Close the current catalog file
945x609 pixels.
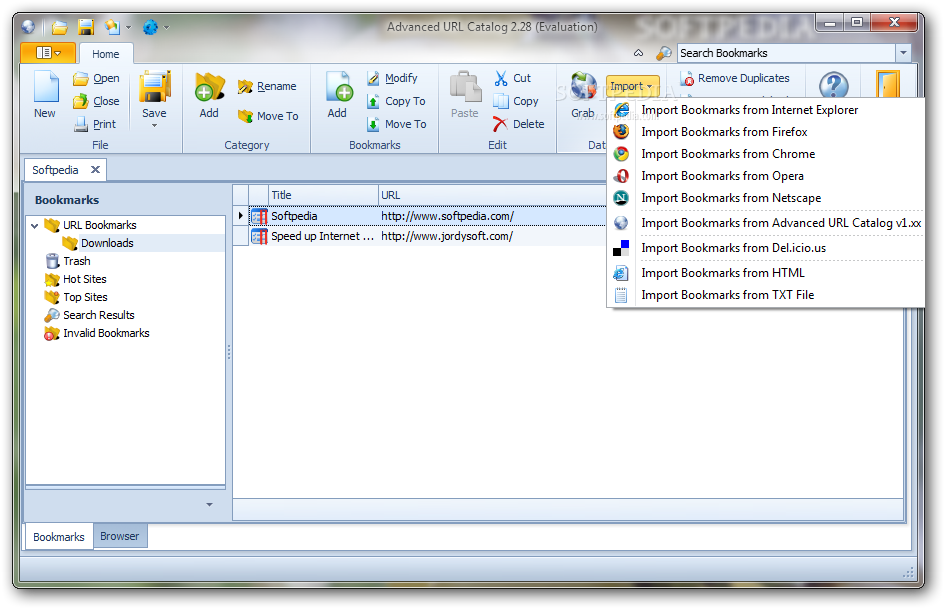(x=96, y=101)
